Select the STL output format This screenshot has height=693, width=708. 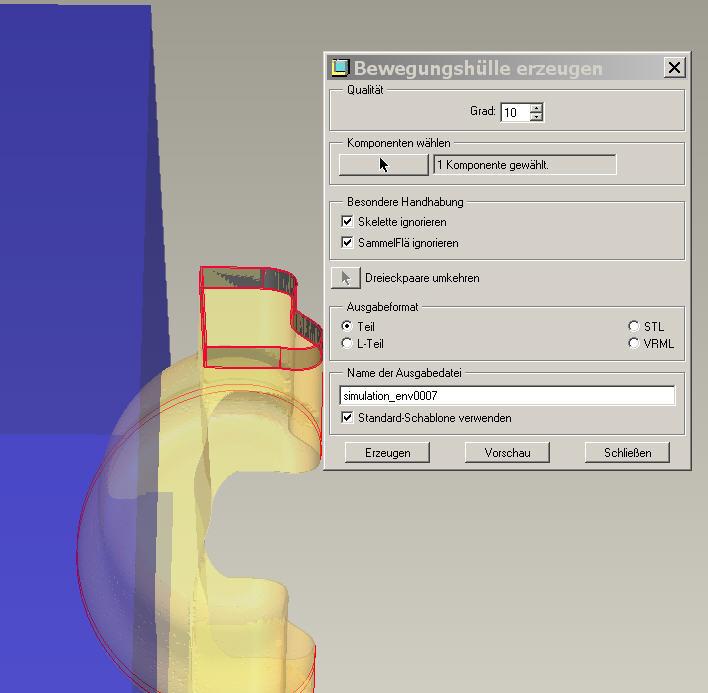click(x=634, y=326)
